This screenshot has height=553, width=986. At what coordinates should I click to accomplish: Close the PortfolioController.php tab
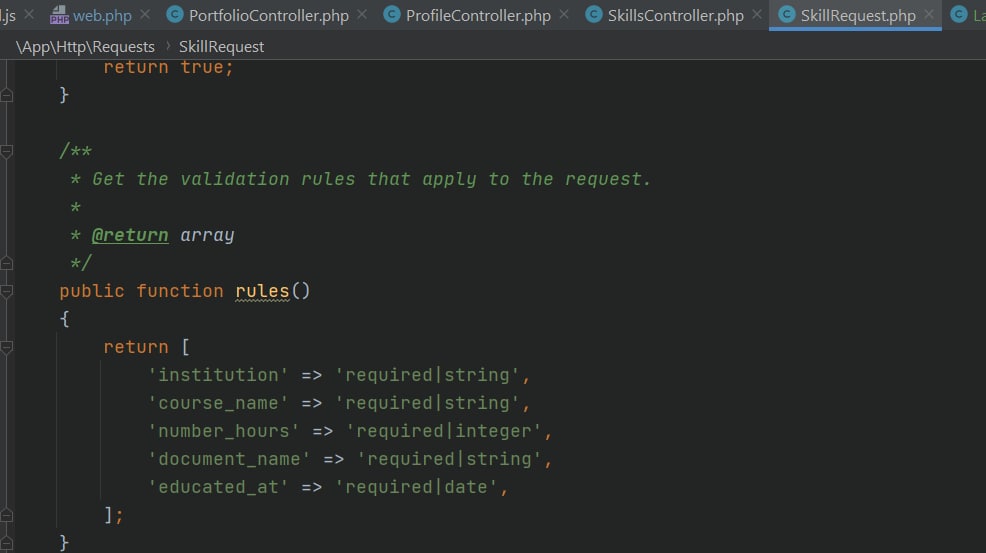tap(362, 14)
